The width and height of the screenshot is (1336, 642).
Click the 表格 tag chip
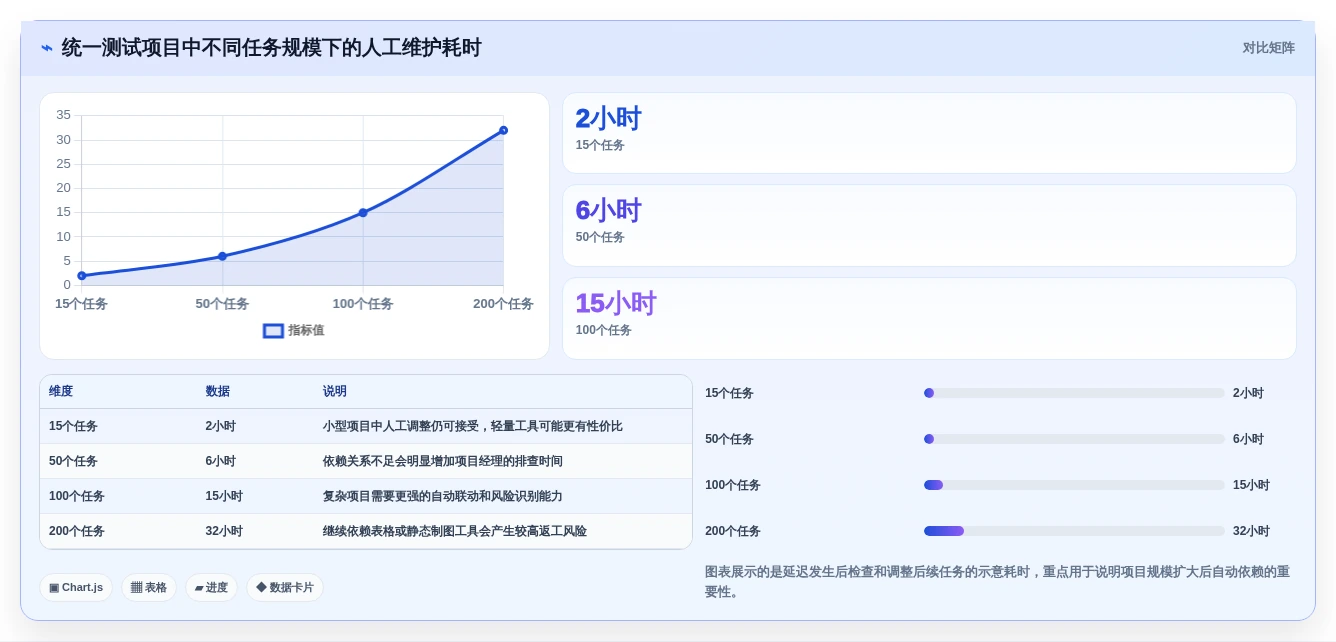tap(149, 588)
